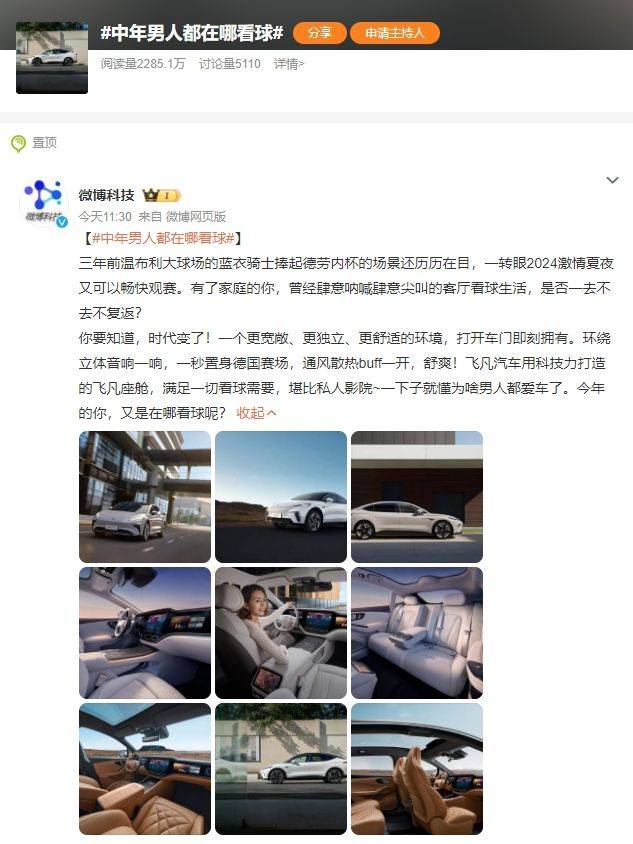The width and height of the screenshot is (633, 844).
Task: Open the #中年男人都在哪看球# hashtag link in post
Action: pyautogui.click(x=163, y=238)
